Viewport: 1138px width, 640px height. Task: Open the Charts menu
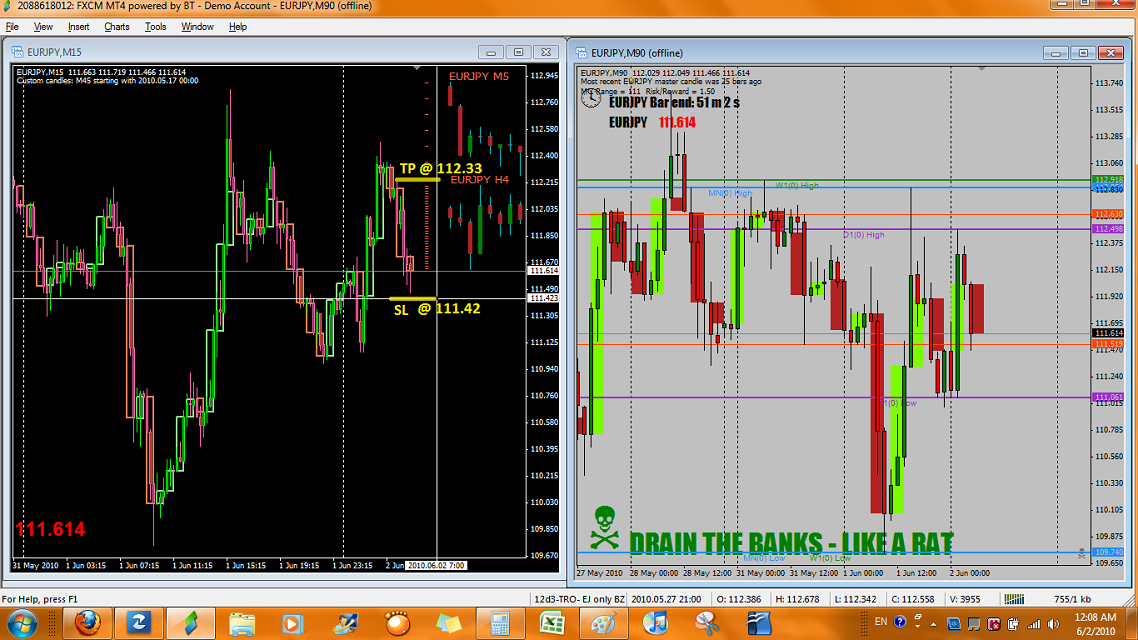(116, 27)
